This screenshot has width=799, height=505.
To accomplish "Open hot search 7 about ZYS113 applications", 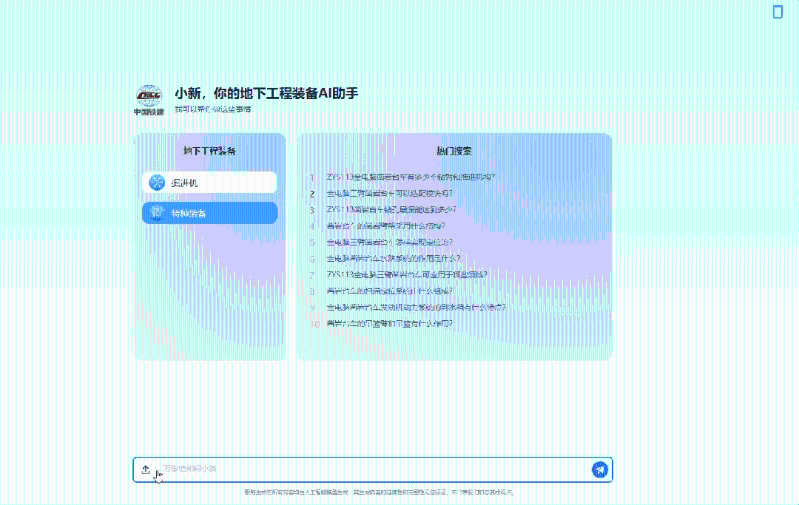I will (x=407, y=275).
